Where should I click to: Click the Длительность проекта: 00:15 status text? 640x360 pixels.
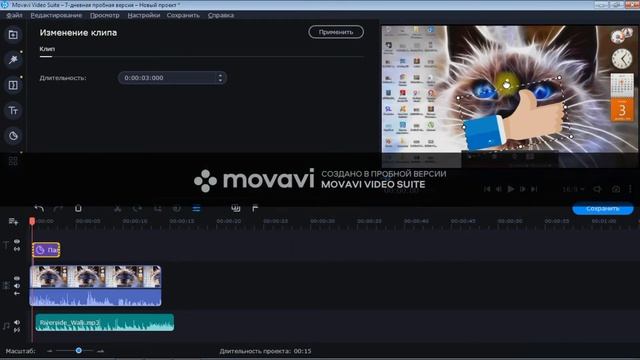click(x=265, y=351)
